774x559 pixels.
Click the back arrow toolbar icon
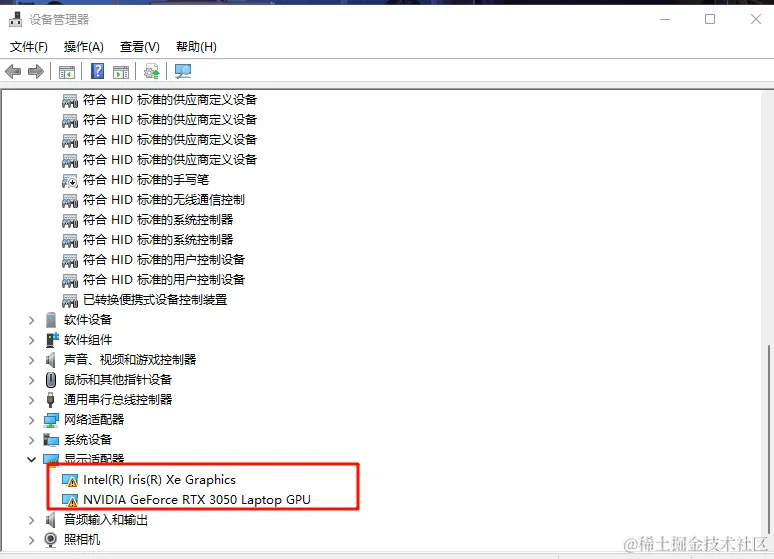pyautogui.click(x=13, y=72)
